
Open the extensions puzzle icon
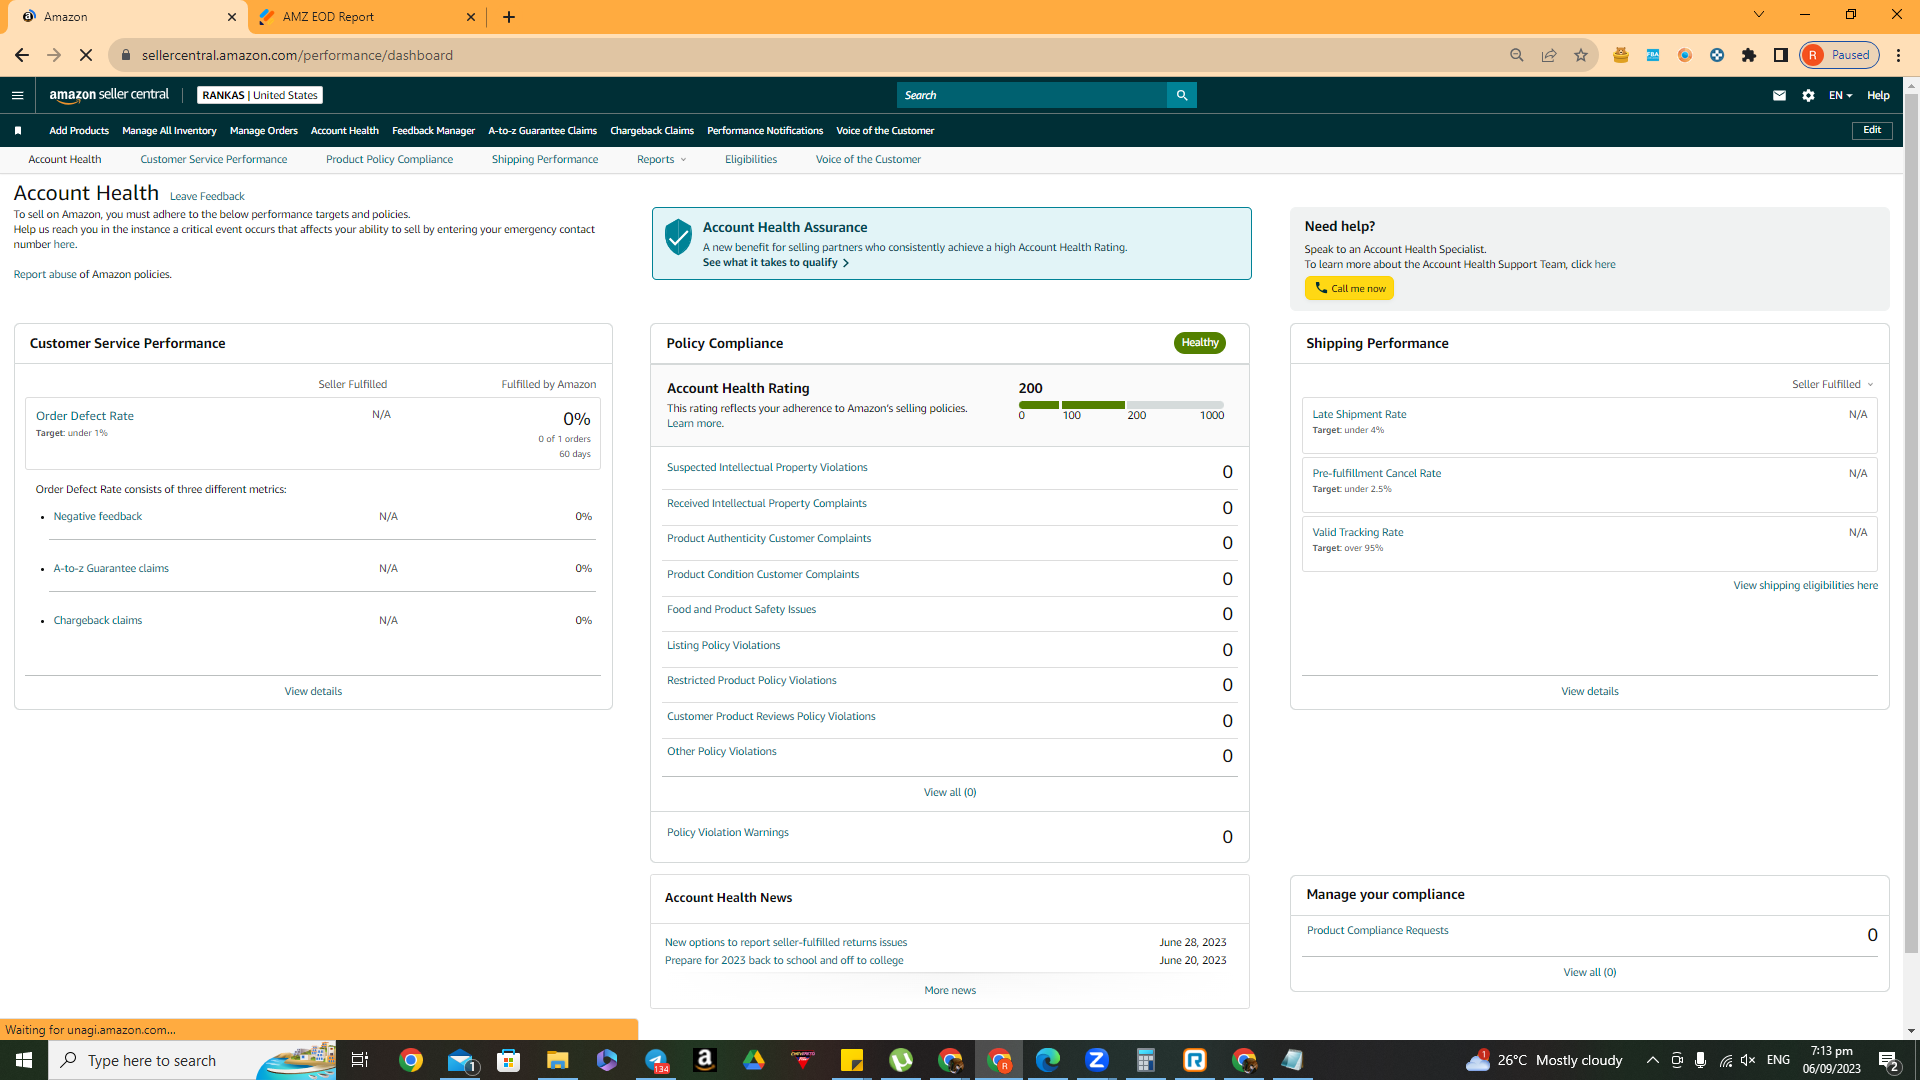coord(1749,55)
